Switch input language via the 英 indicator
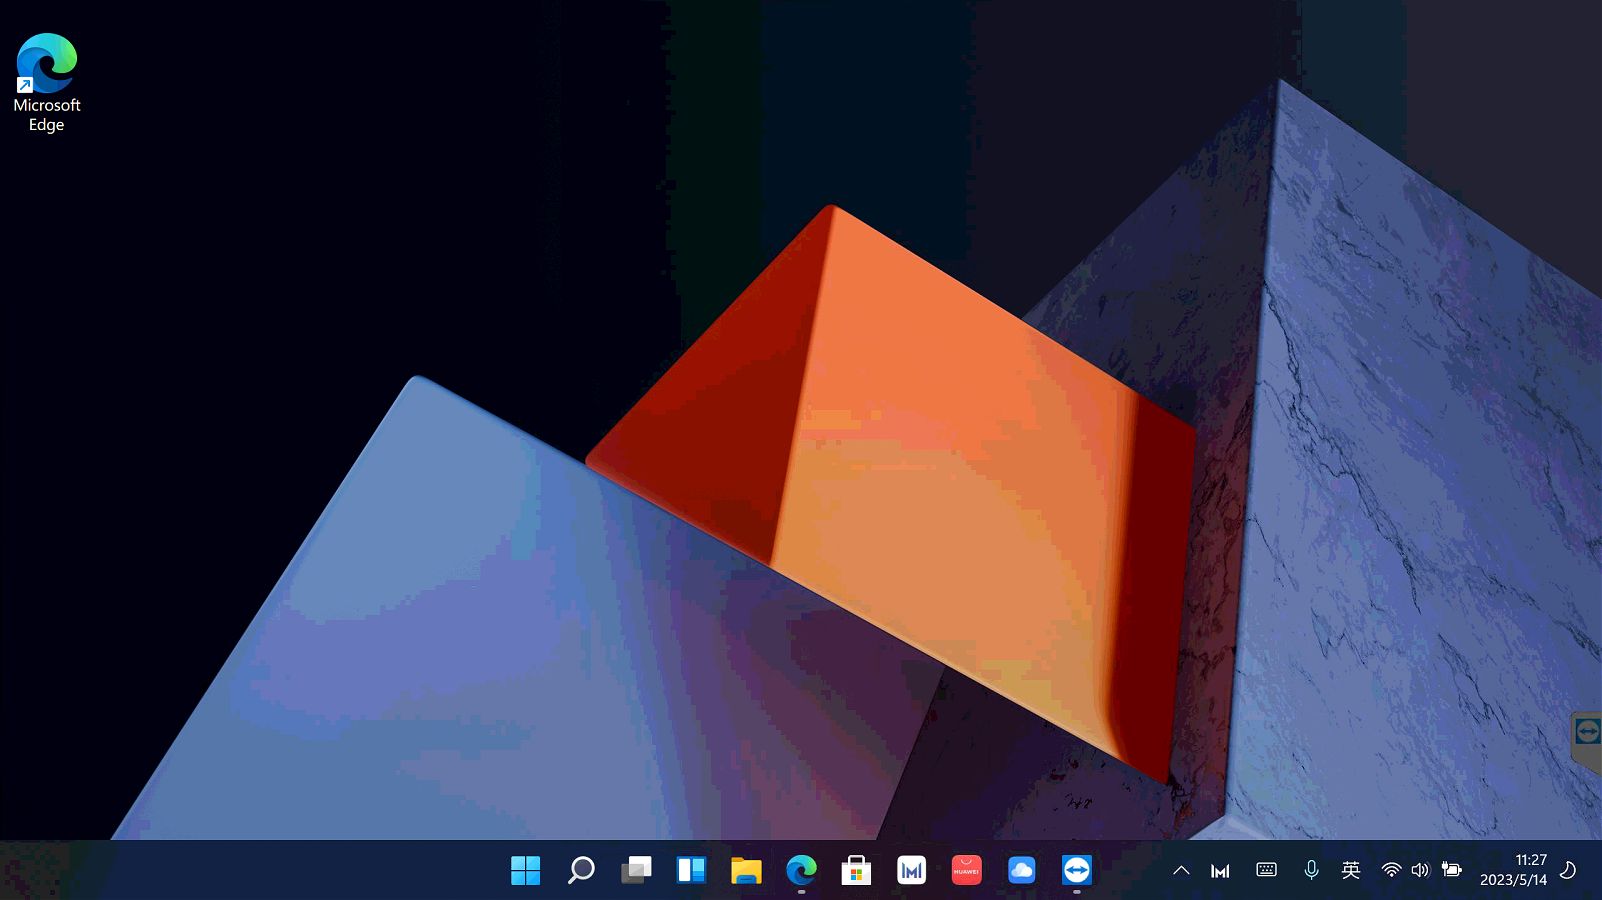Image resolution: width=1602 pixels, height=900 pixels. [x=1351, y=870]
